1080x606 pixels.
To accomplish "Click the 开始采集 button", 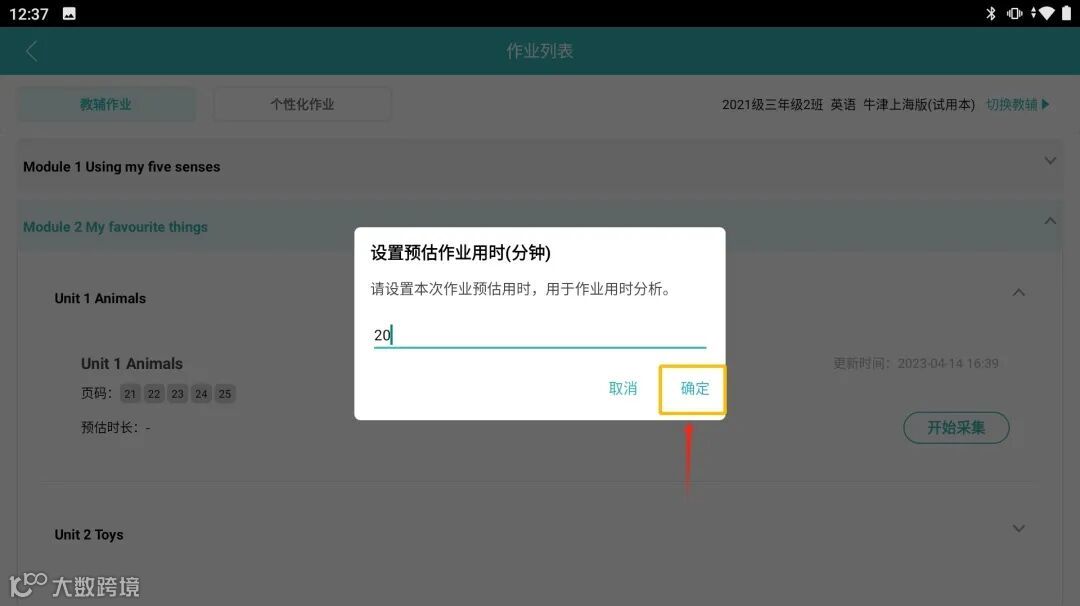I will tap(956, 428).
